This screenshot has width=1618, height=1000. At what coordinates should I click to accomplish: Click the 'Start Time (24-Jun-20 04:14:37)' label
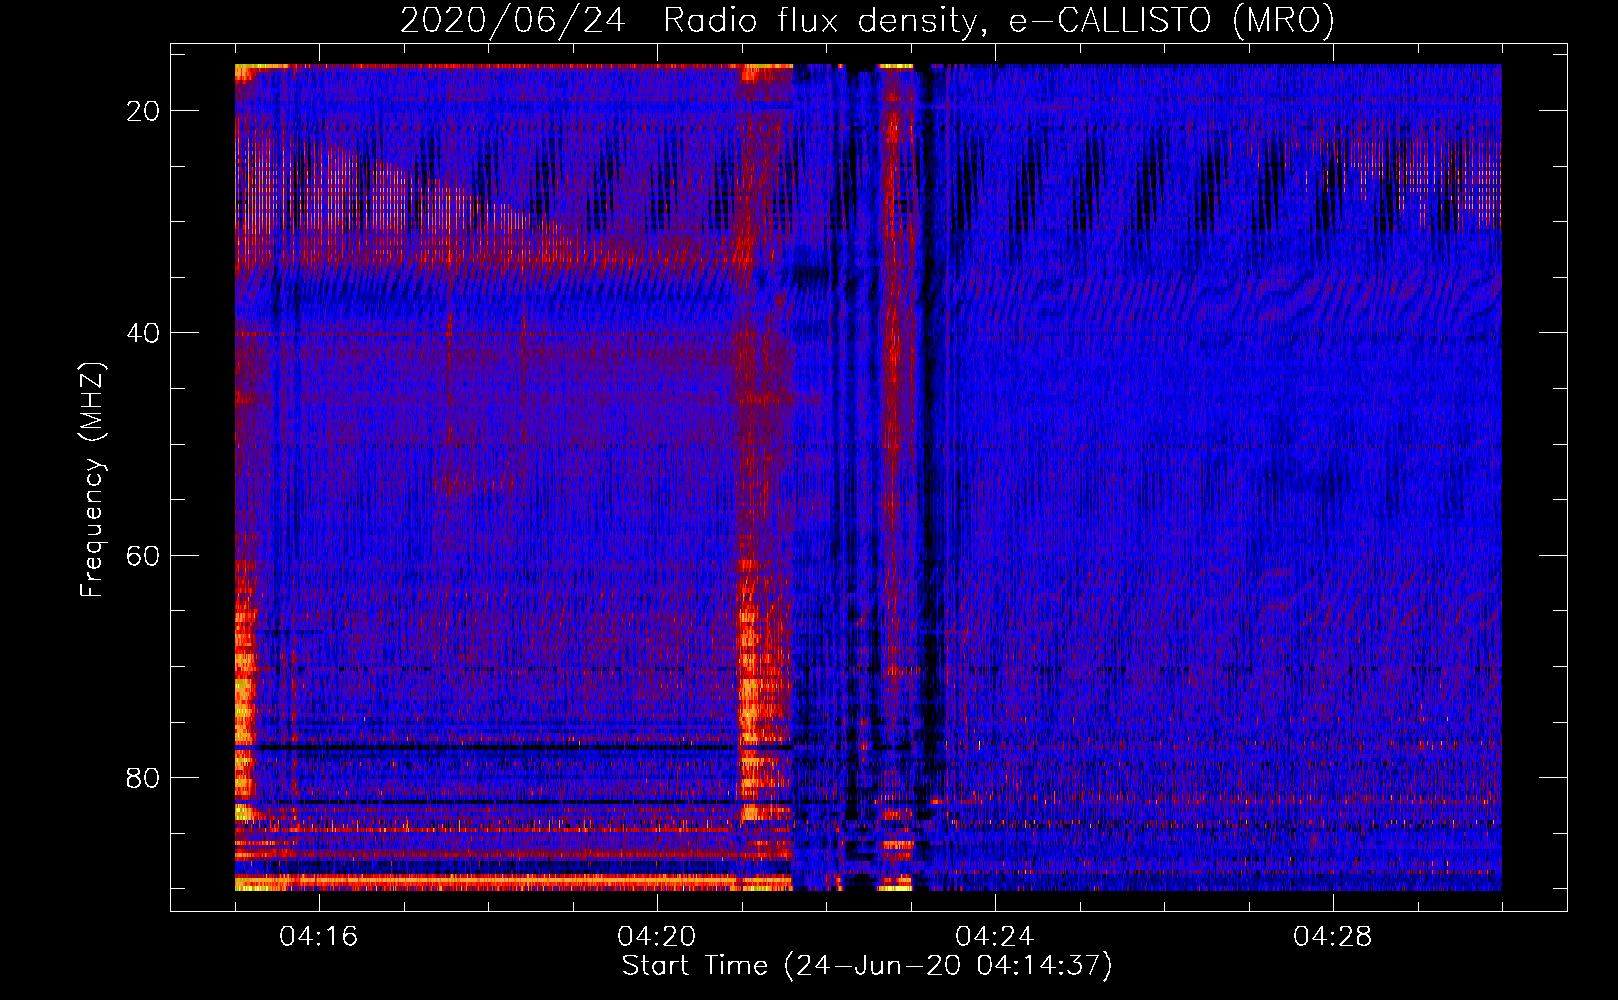point(867,966)
